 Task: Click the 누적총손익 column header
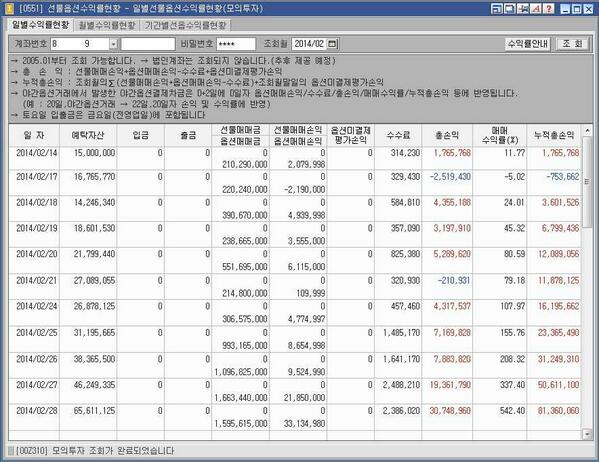point(554,135)
